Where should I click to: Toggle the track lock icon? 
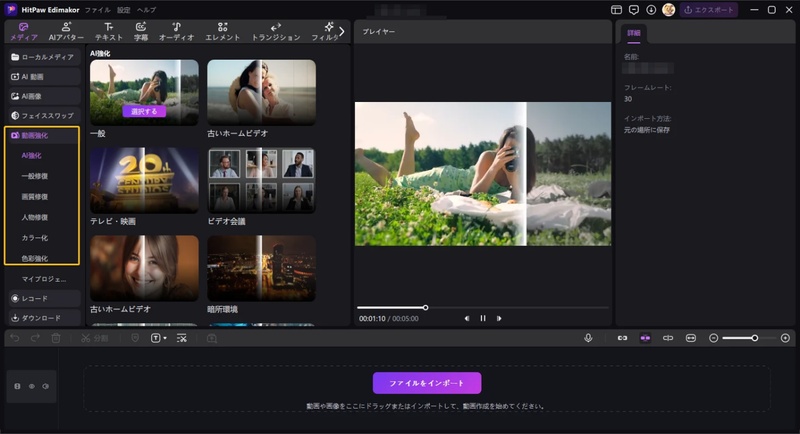pos(17,385)
